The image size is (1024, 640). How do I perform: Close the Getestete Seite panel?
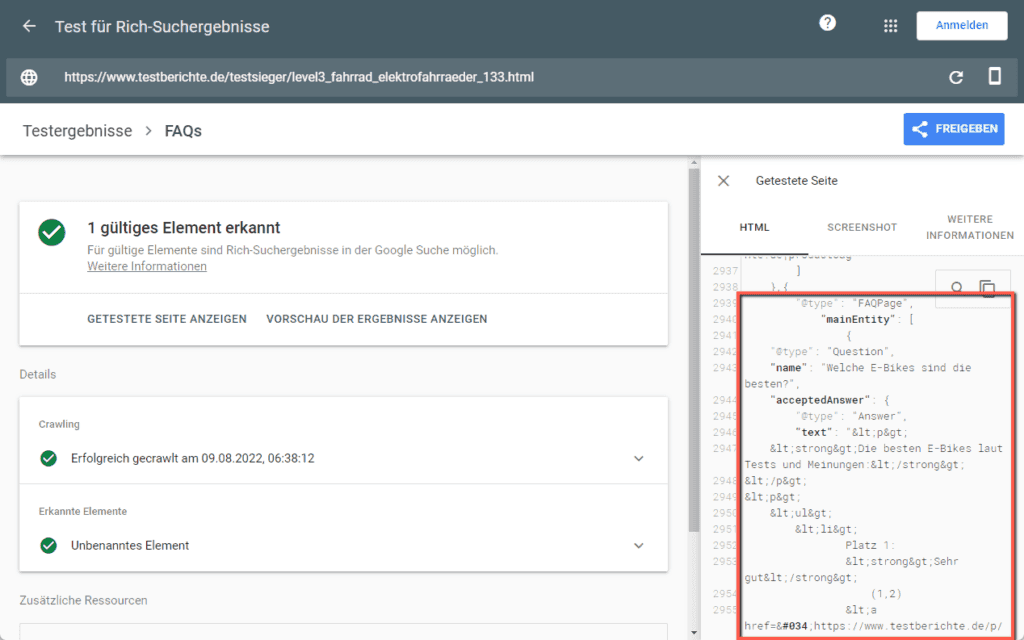pos(723,181)
